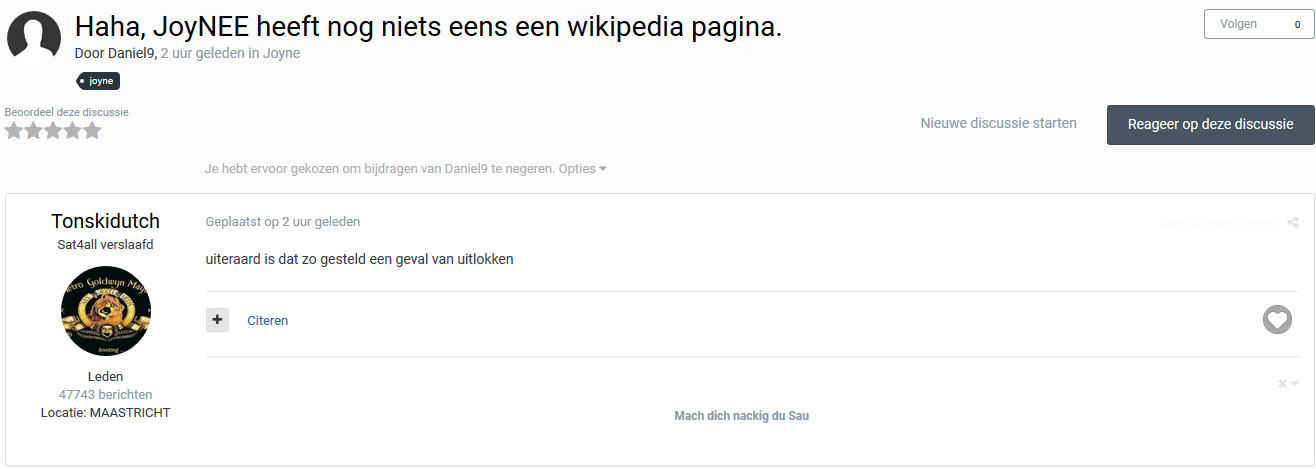The width and height of the screenshot is (1316, 469).
Task: Click the Sat4all verslaafd rank text
Action: coord(105,244)
